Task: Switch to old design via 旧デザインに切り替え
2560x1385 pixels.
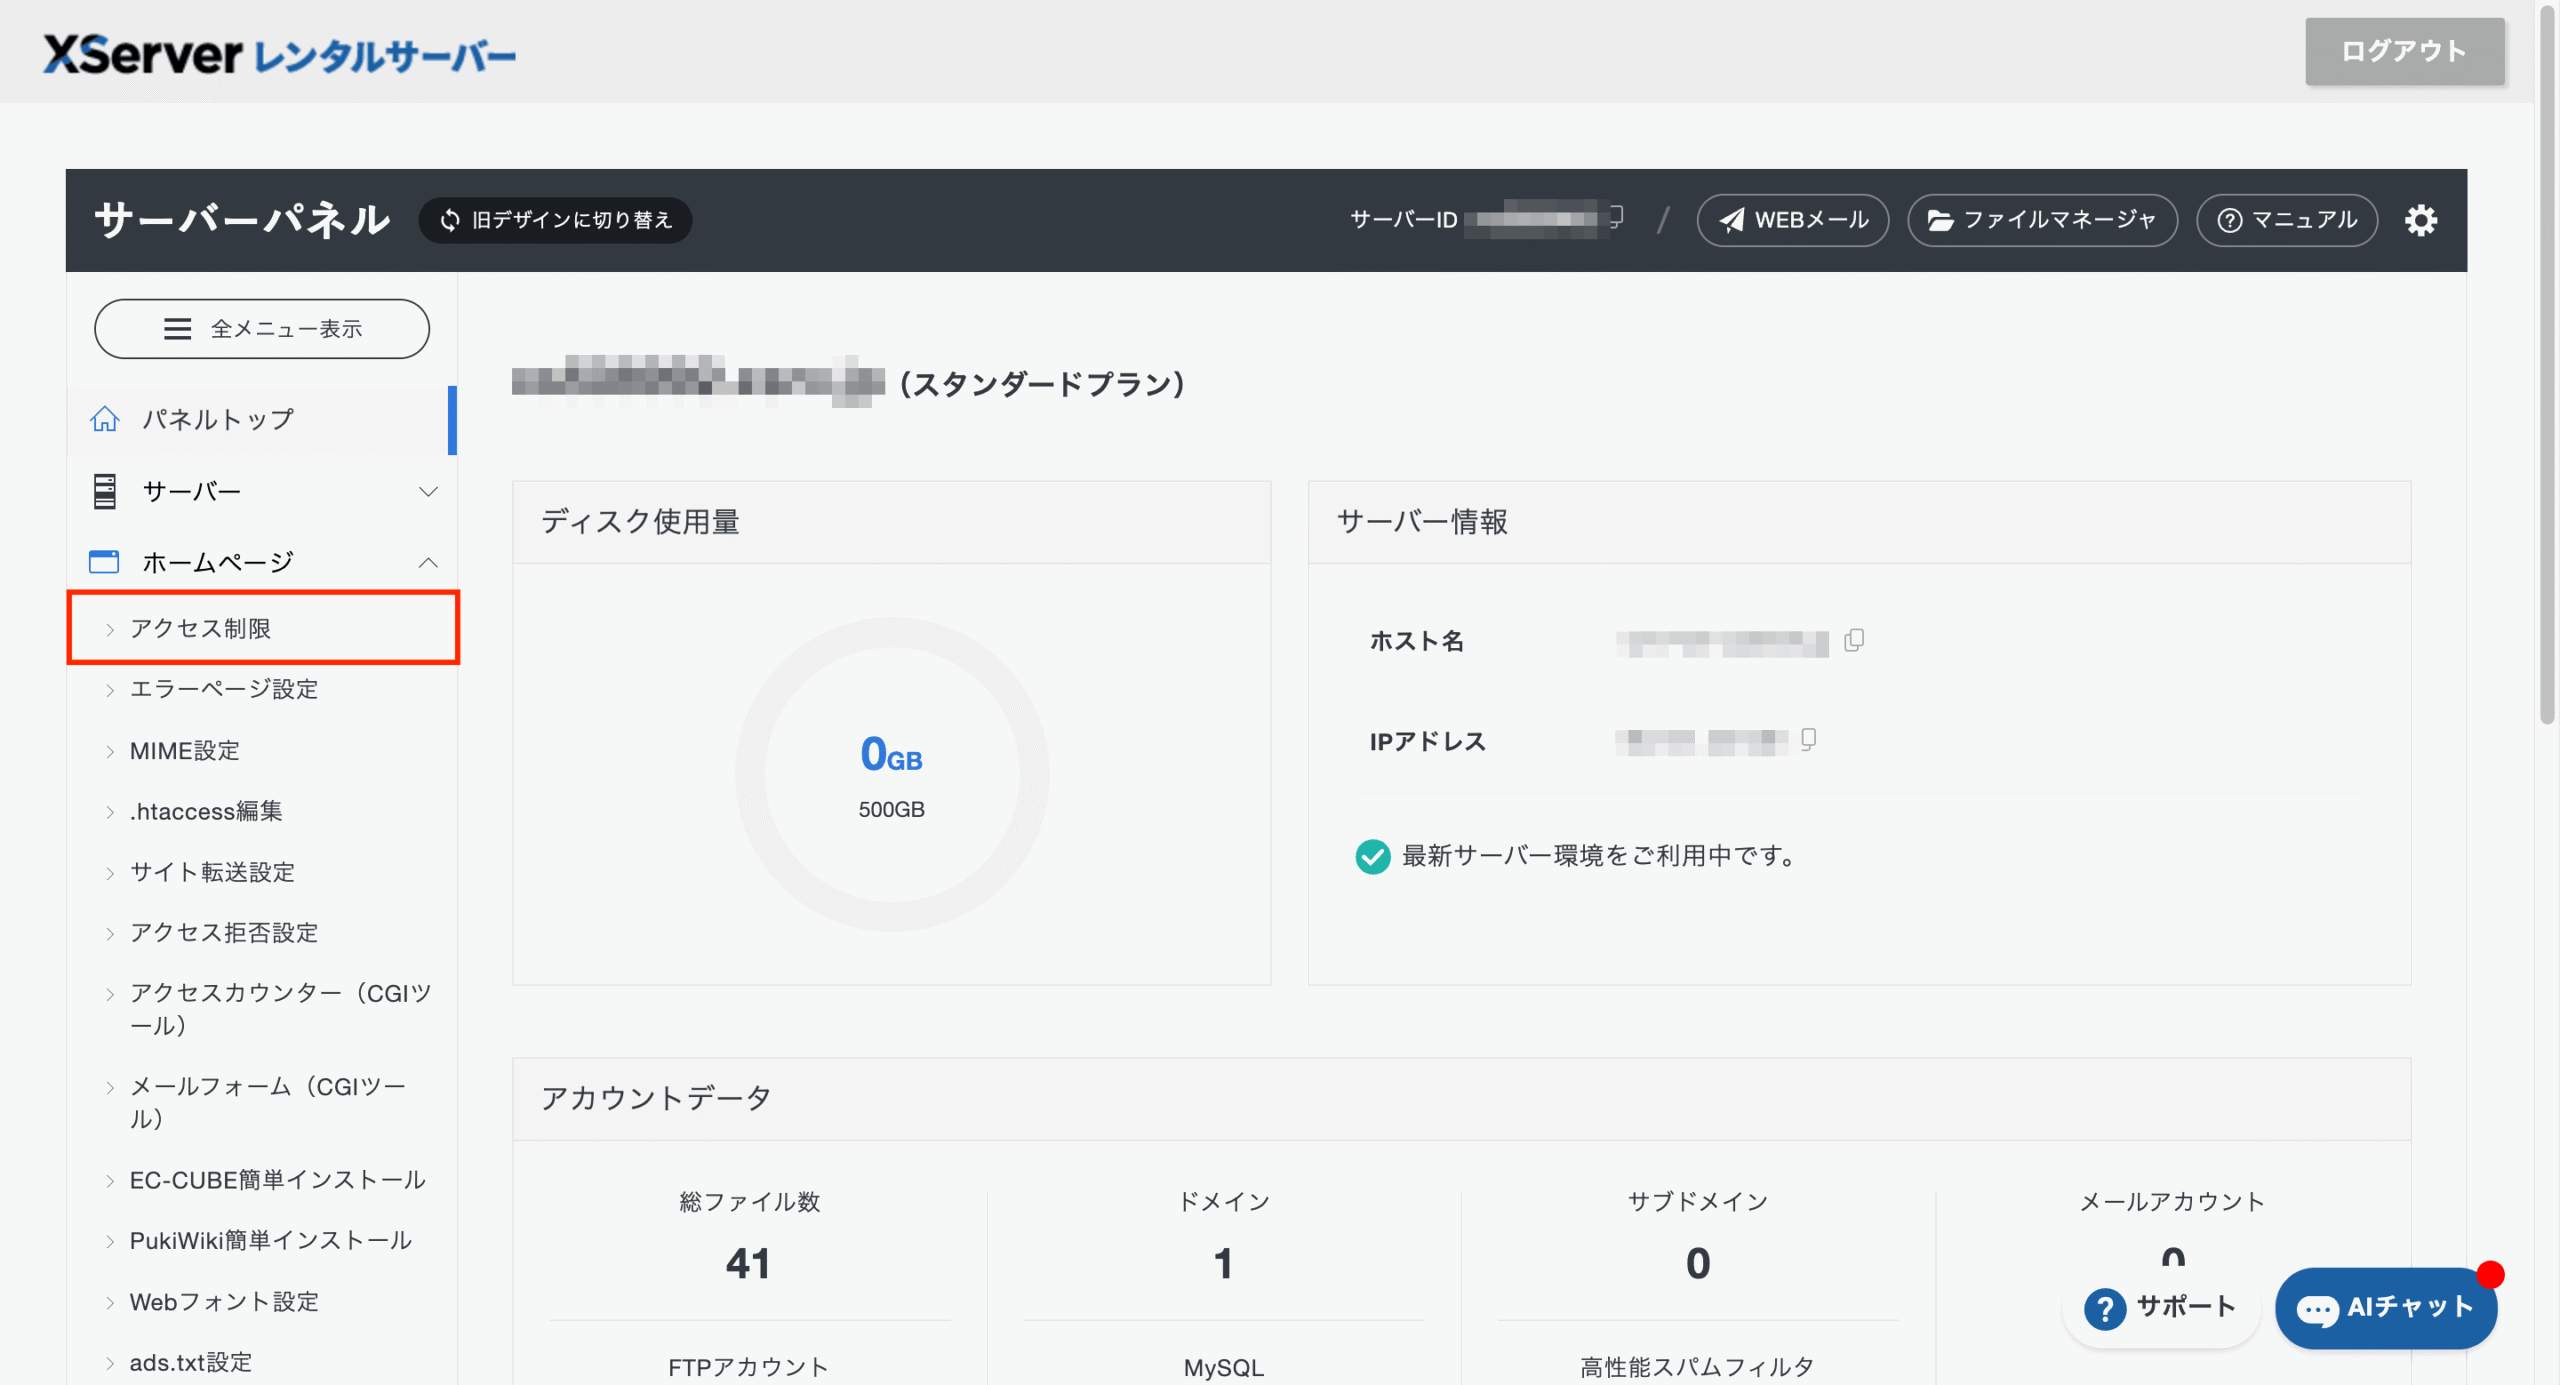Action: tap(555, 220)
